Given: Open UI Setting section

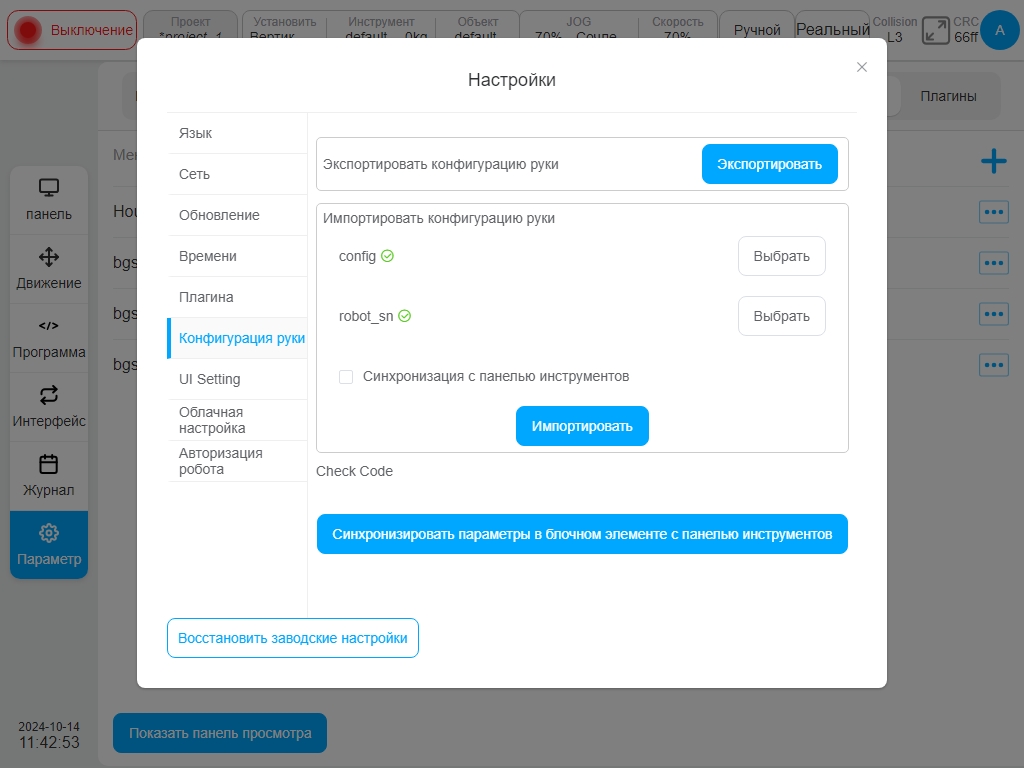Looking at the screenshot, I should click(x=237, y=379).
